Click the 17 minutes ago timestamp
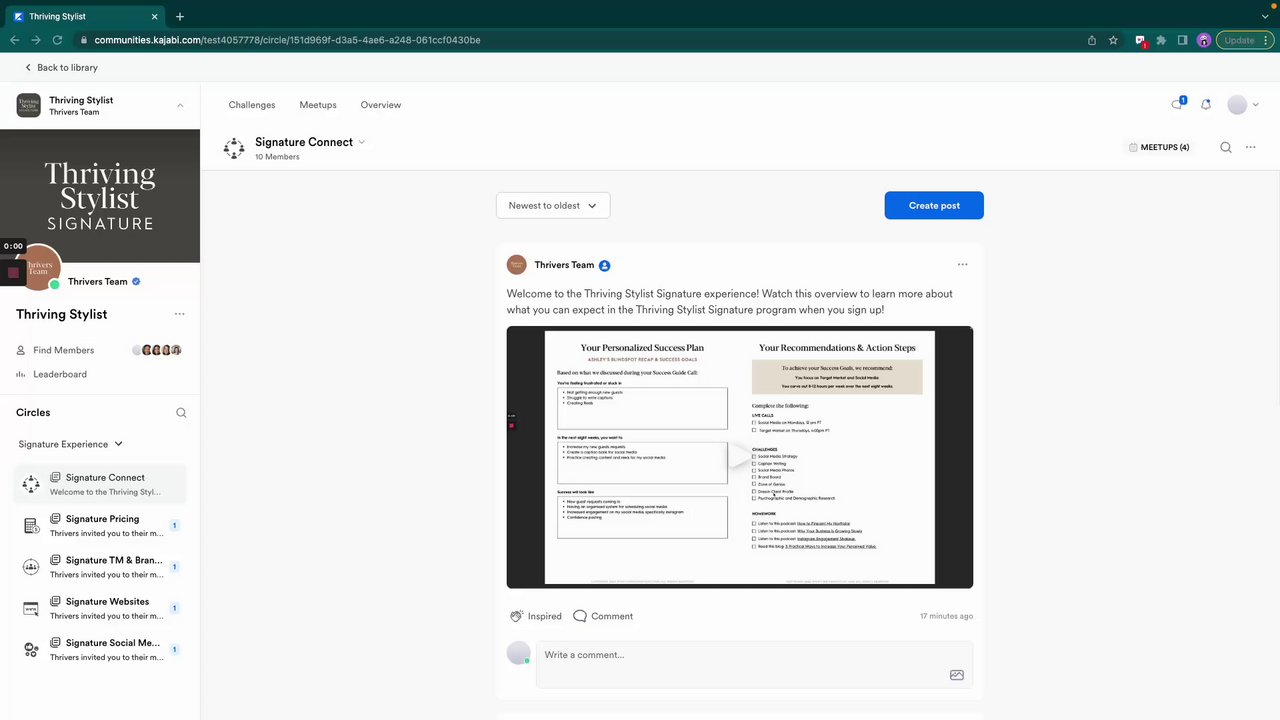Screen dimensions: 1280x720 coord(946,616)
